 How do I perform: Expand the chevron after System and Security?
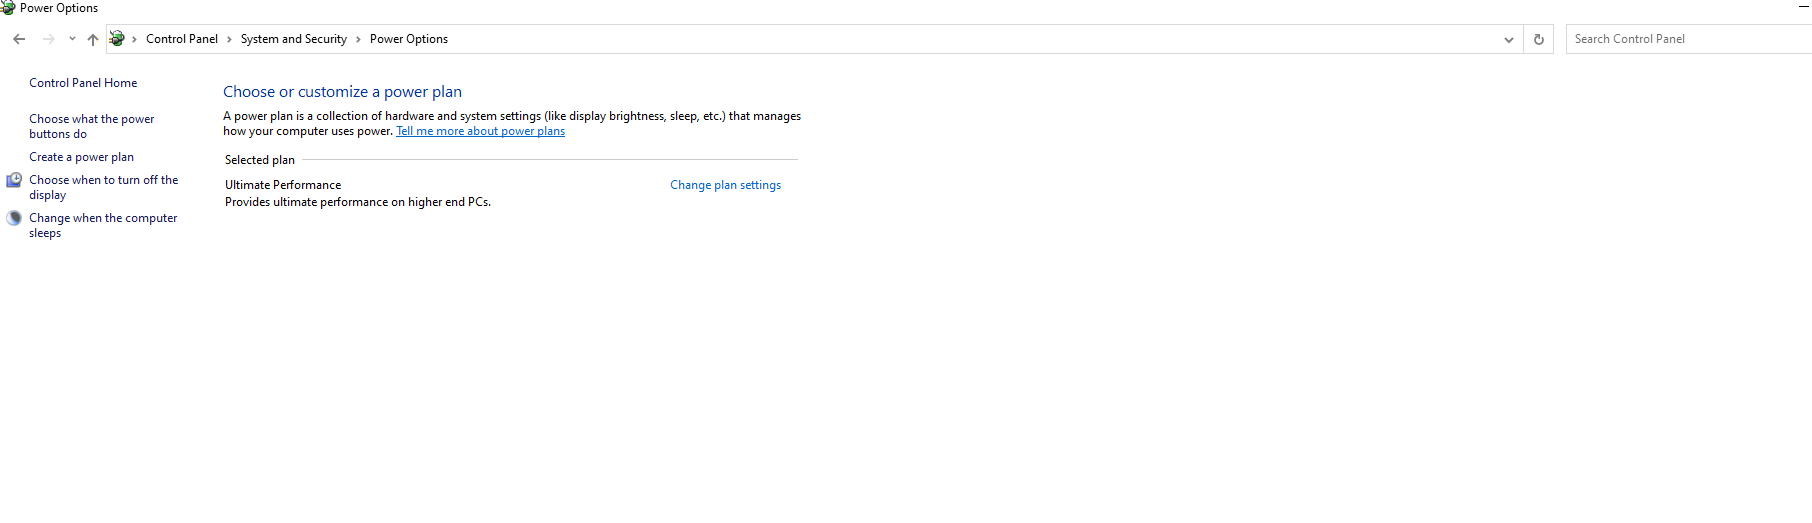pos(358,39)
